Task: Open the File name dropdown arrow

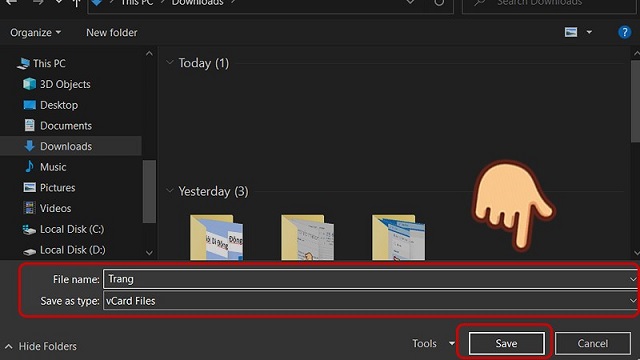Action: point(633,279)
